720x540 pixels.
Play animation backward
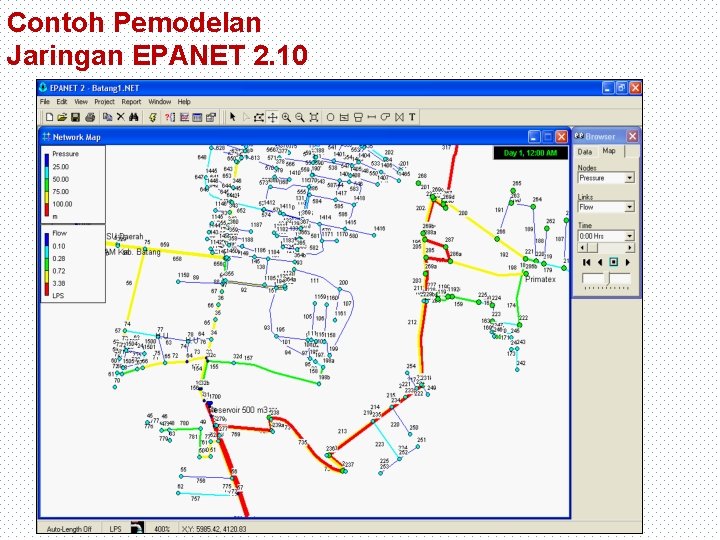tap(600, 262)
